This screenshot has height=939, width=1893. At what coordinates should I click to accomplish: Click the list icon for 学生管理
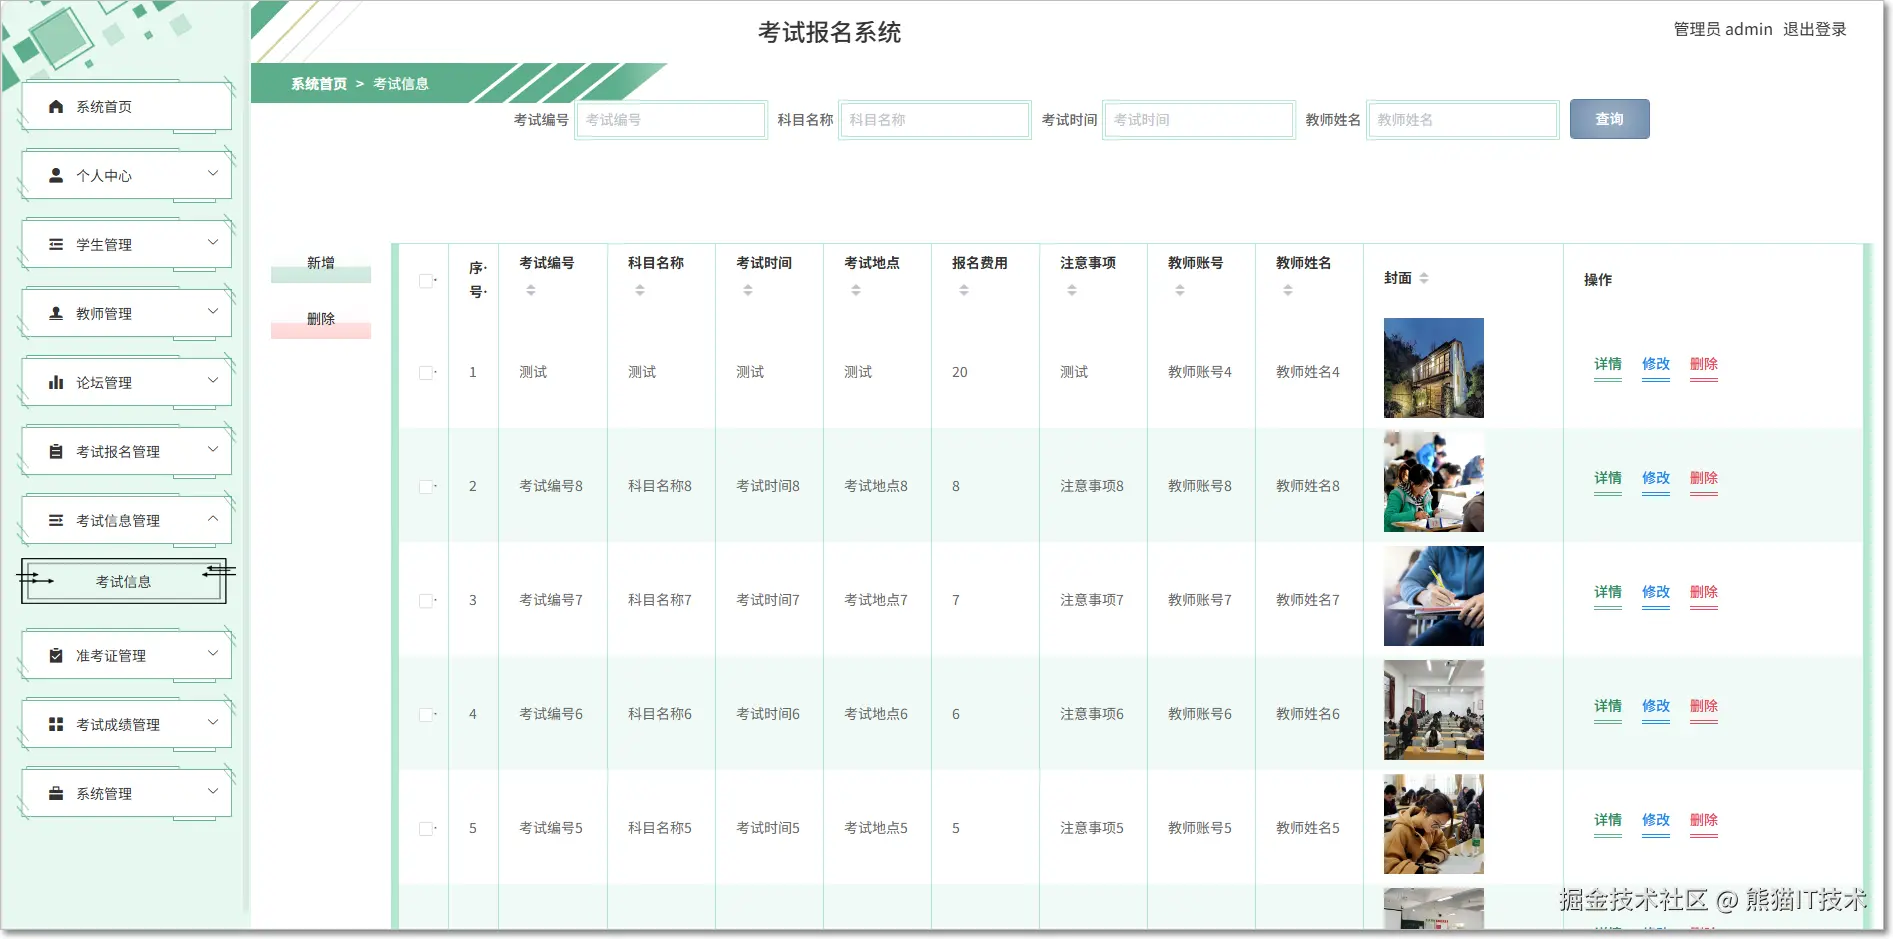pos(56,244)
